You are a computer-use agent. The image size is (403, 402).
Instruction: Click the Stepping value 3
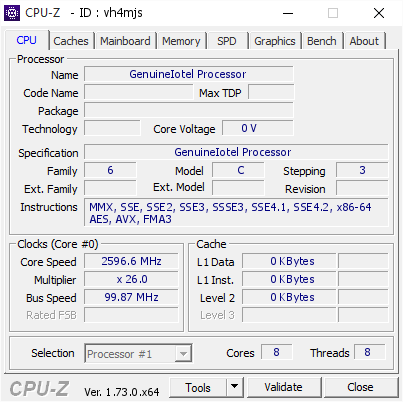pos(362,170)
